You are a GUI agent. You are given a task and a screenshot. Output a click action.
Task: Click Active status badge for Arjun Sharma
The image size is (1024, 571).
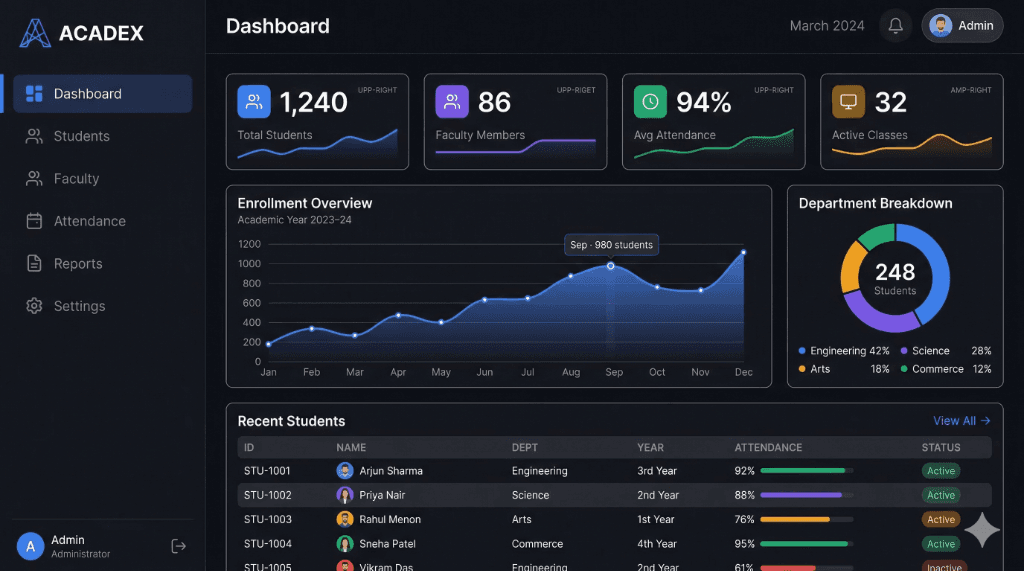pyautogui.click(x=940, y=471)
